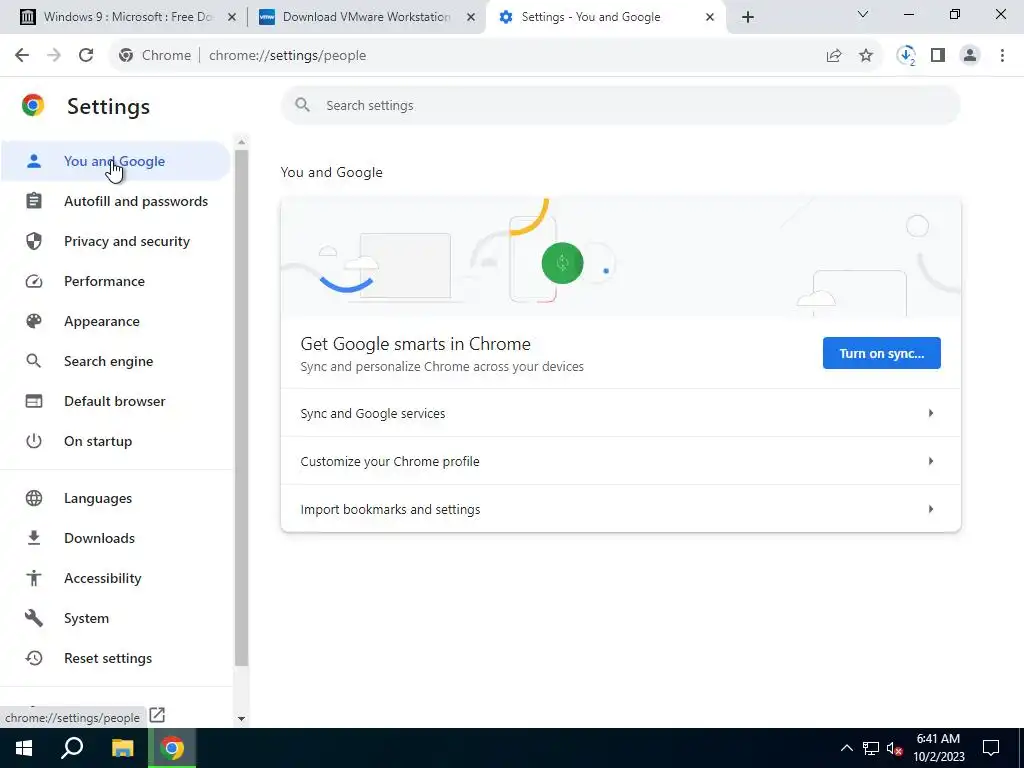Open File Explorer from the taskbar
The height and width of the screenshot is (768, 1024).
pos(122,748)
